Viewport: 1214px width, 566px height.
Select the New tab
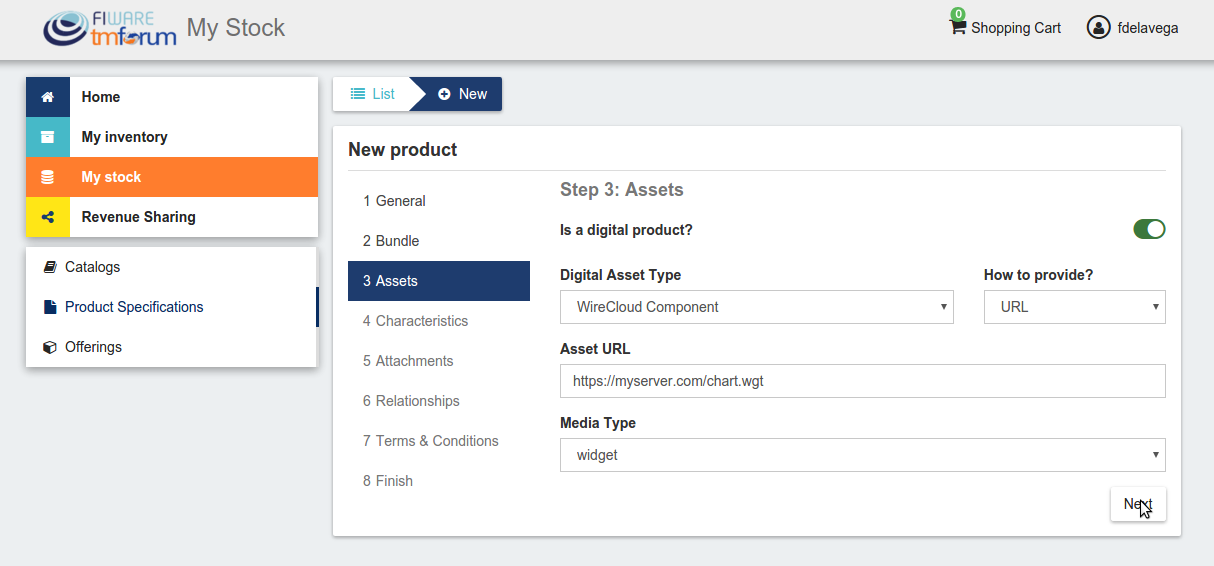[462, 94]
